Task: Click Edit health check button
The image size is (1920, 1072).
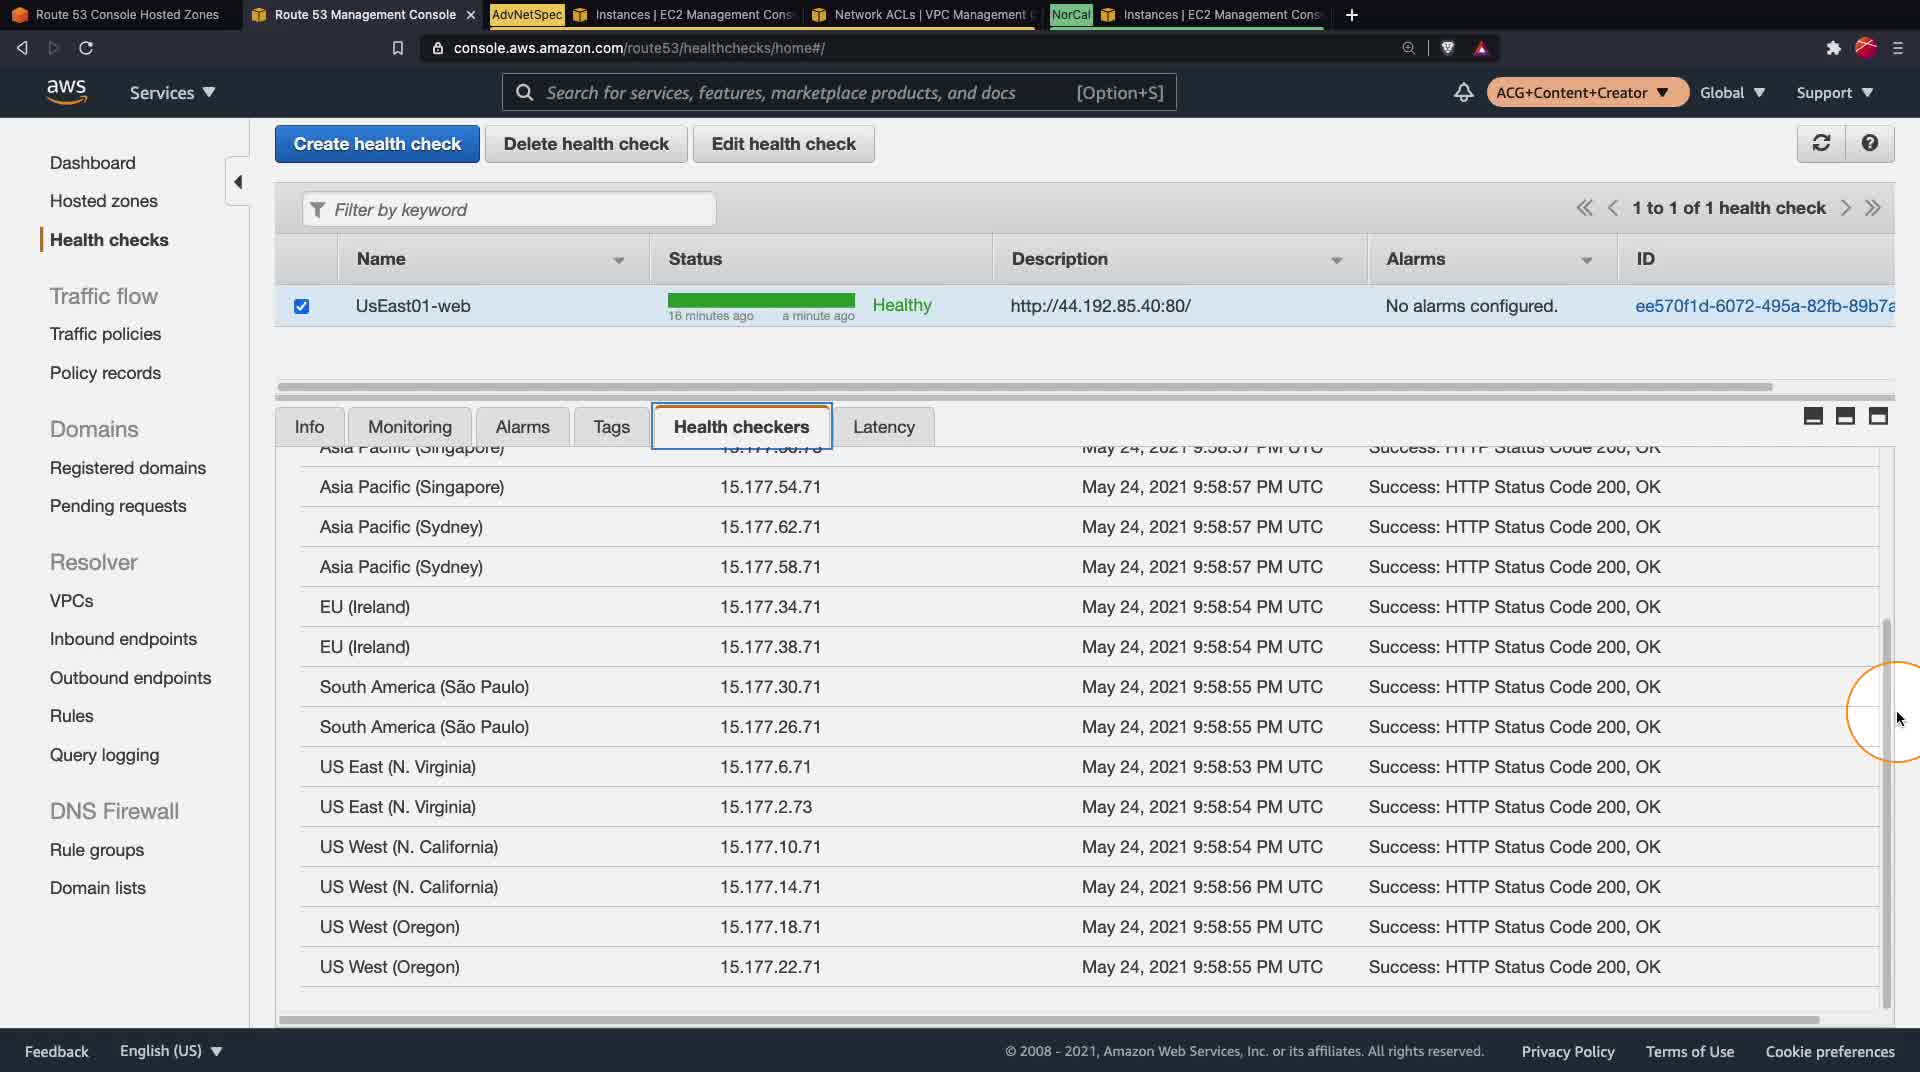Action: 783,144
